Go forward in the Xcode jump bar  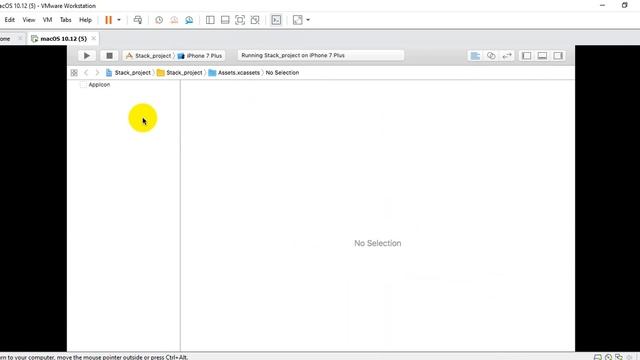97,73
